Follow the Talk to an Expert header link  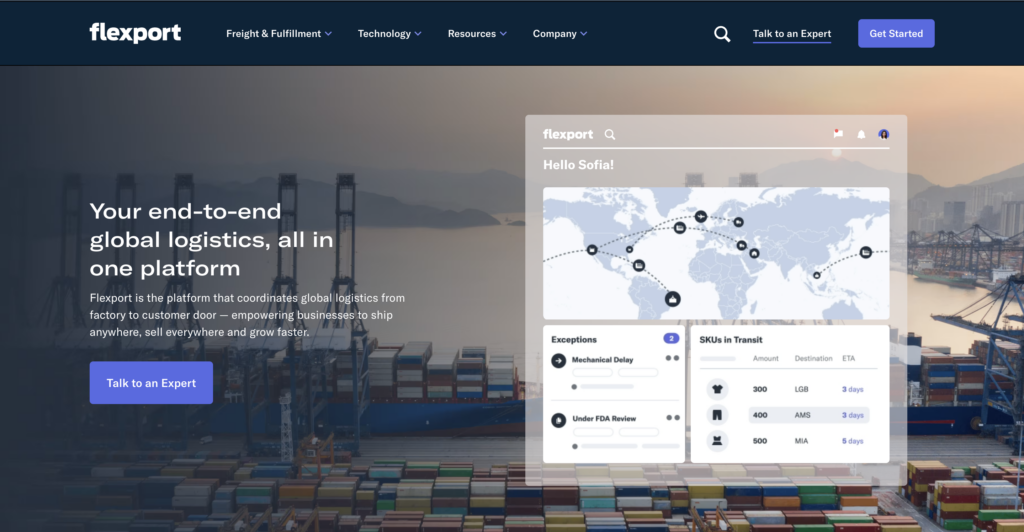coord(792,34)
